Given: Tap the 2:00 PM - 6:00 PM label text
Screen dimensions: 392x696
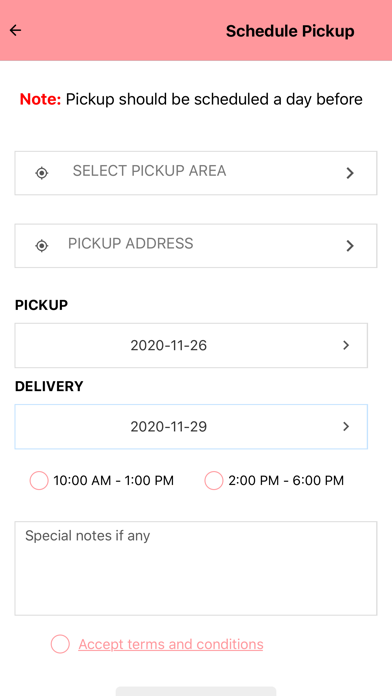Looking at the screenshot, I should (x=286, y=481).
